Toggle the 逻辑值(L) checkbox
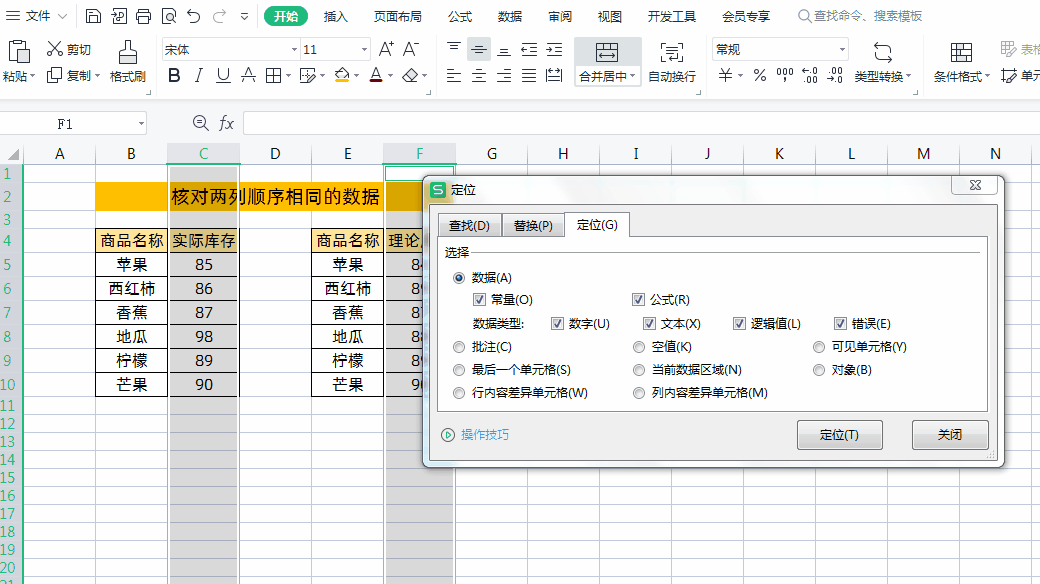Viewport: 1040px width, 584px height. [x=739, y=323]
